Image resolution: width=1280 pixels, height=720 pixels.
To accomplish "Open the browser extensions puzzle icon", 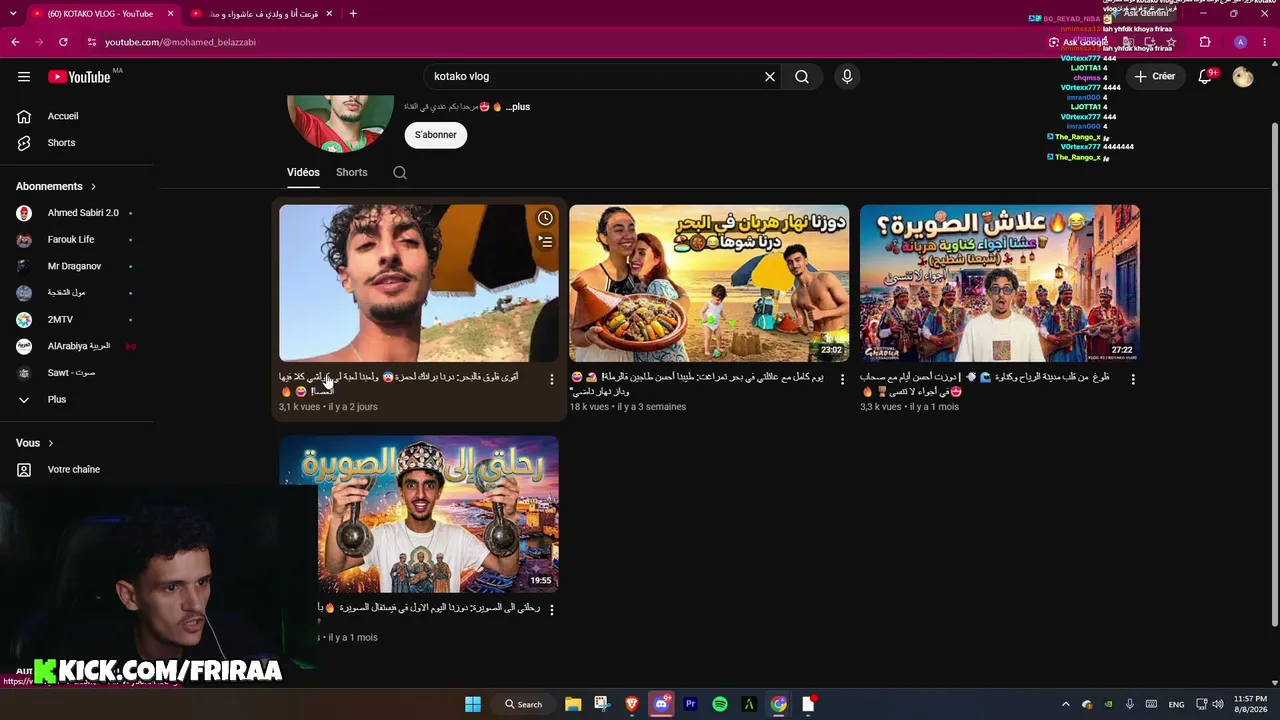I will [1205, 42].
